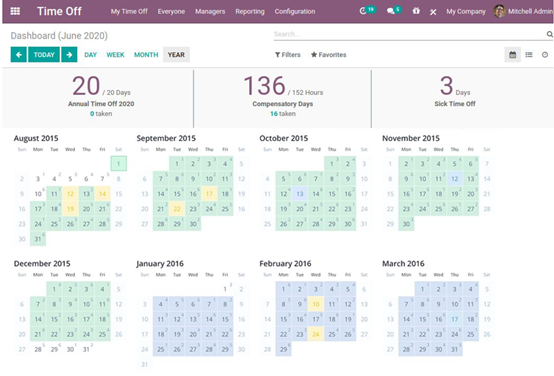554x376 pixels.
Task: Click yellow February 10 2016 cell
Action: pyautogui.click(x=316, y=304)
